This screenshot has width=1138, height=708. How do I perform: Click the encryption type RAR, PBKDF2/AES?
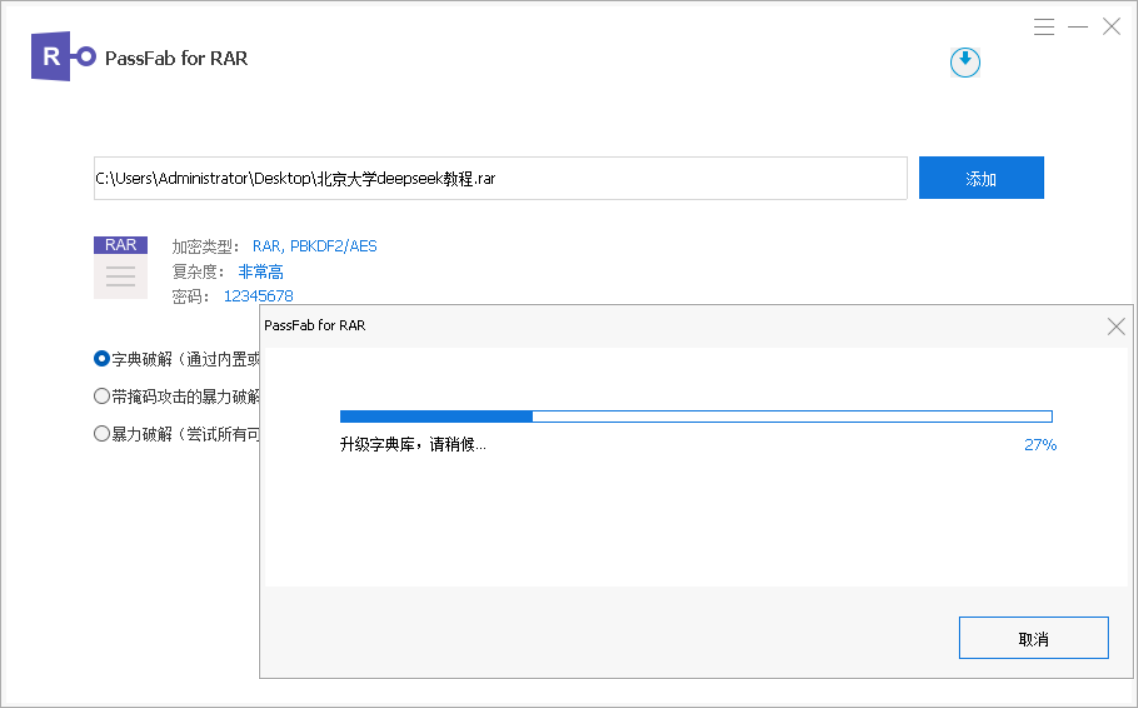[315, 247]
